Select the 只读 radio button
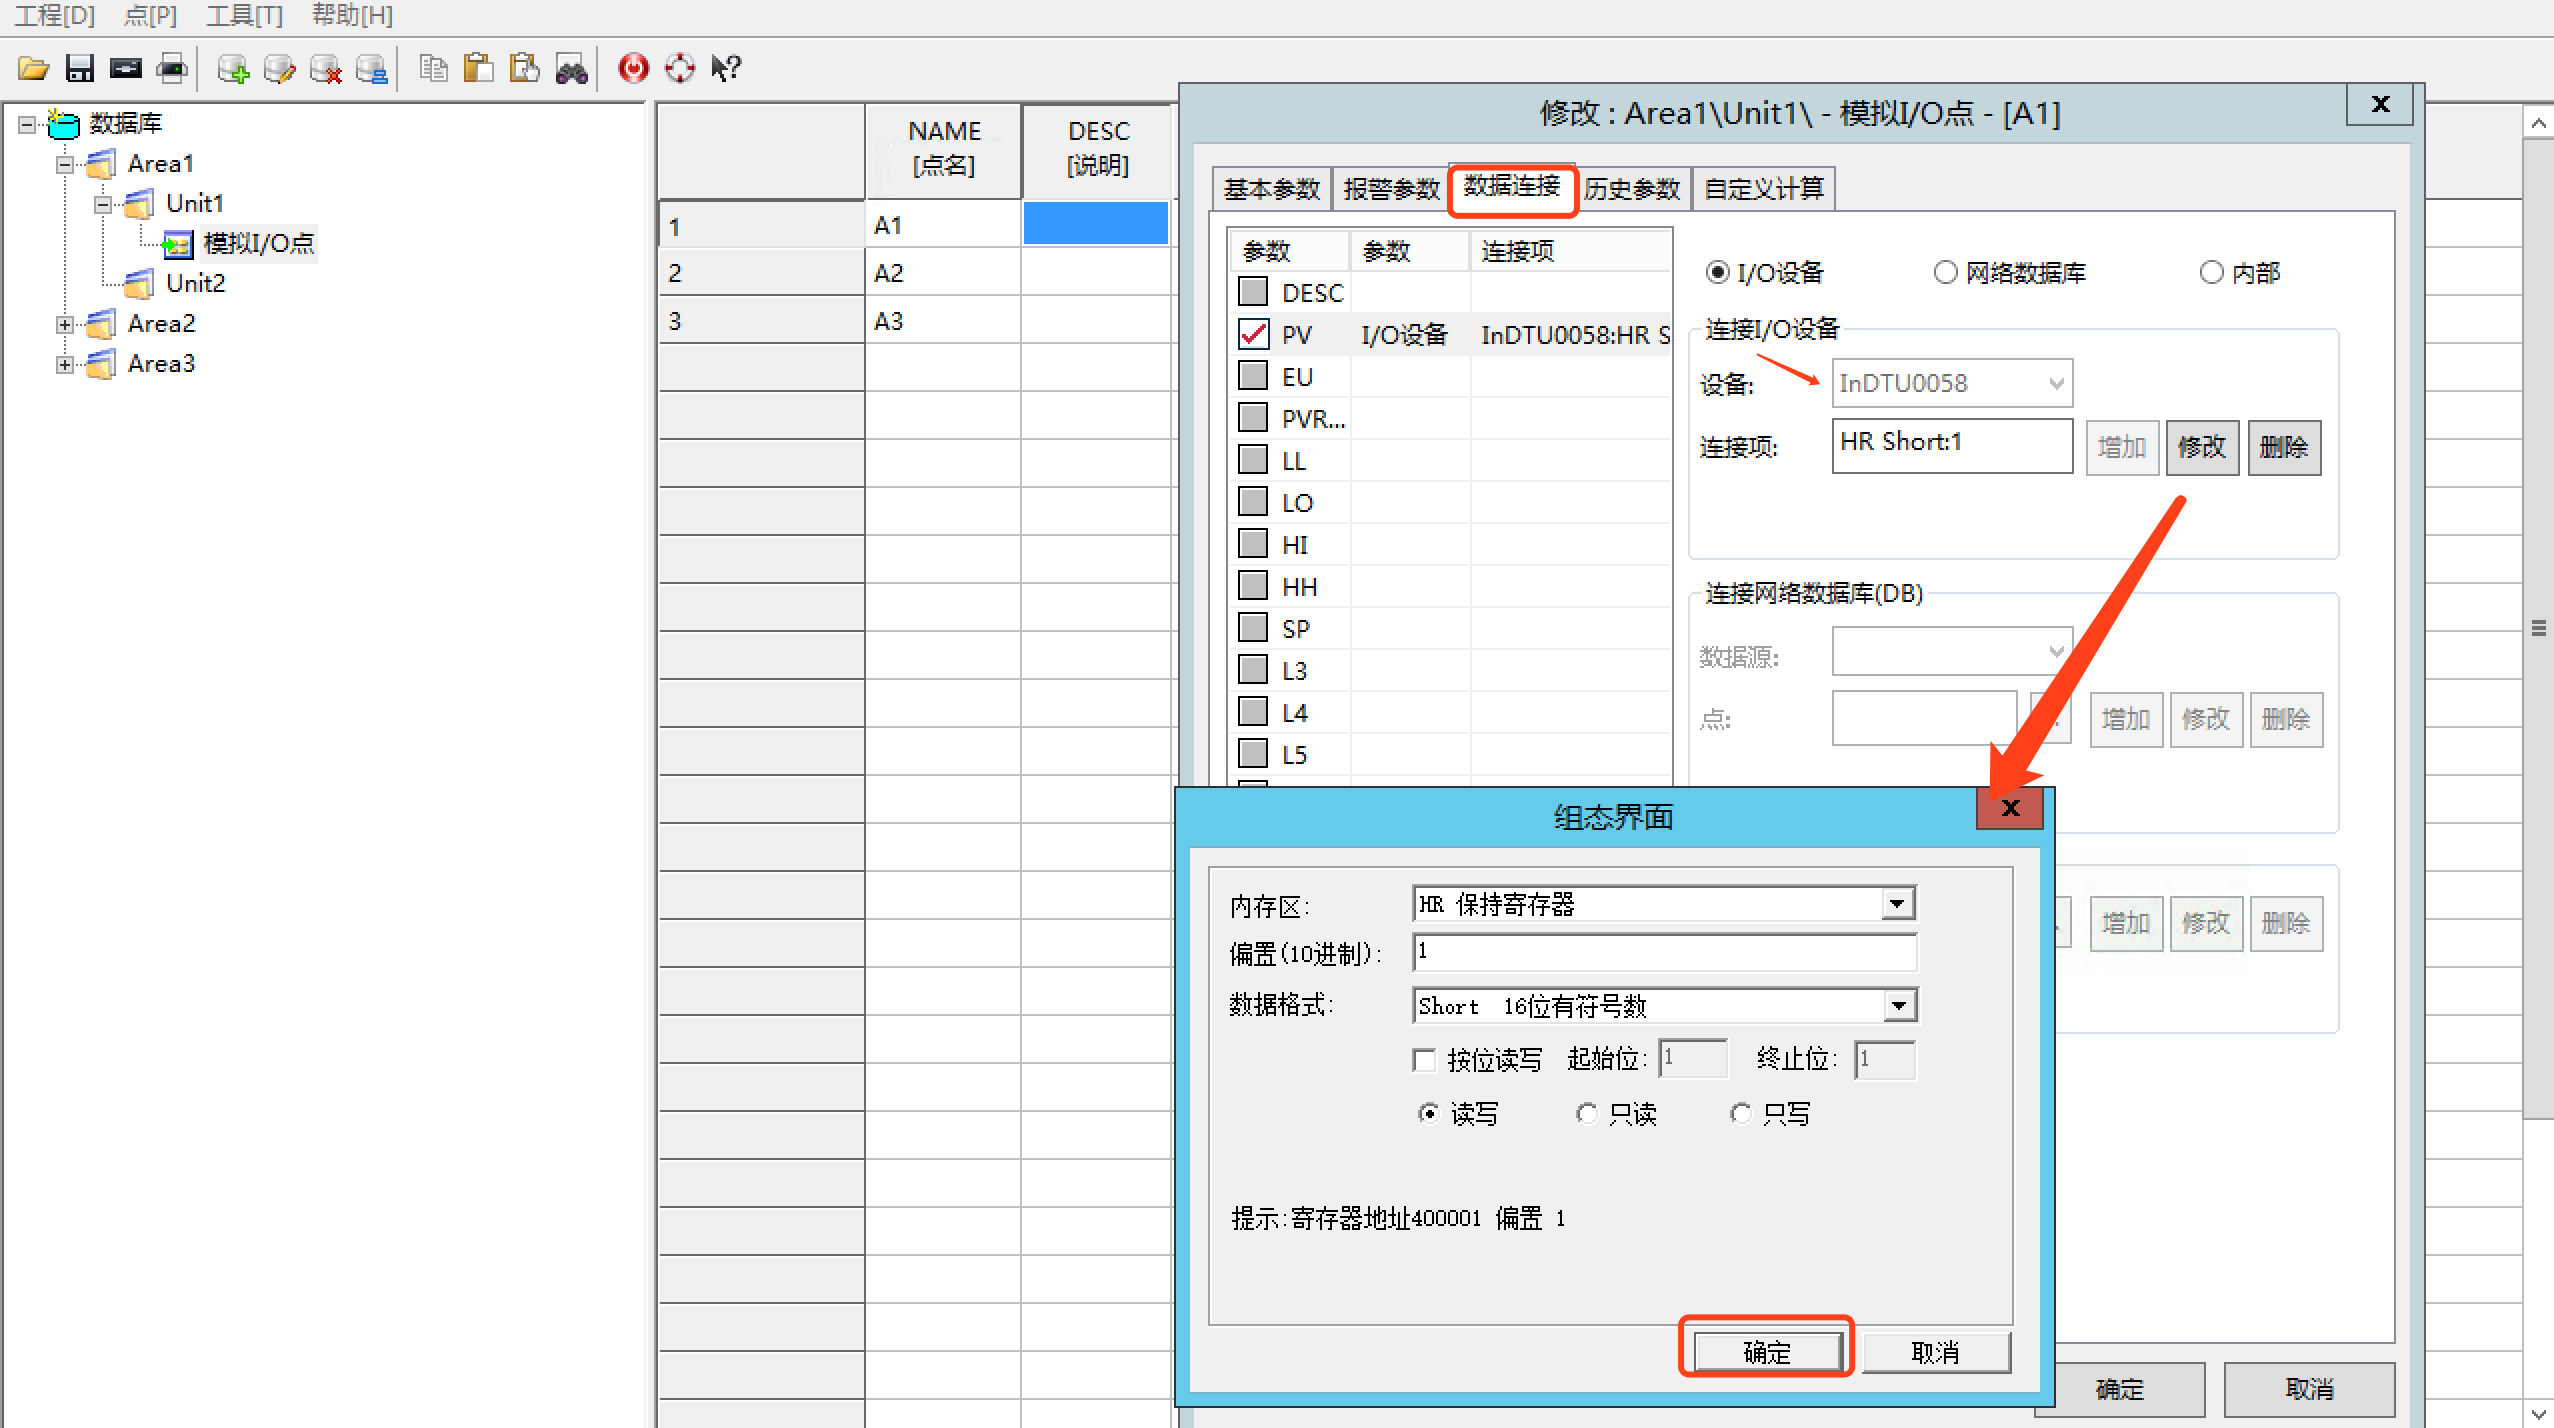Image resolution: width=2554 pixels, height=1428 pixels. tap(1586, 1113)
